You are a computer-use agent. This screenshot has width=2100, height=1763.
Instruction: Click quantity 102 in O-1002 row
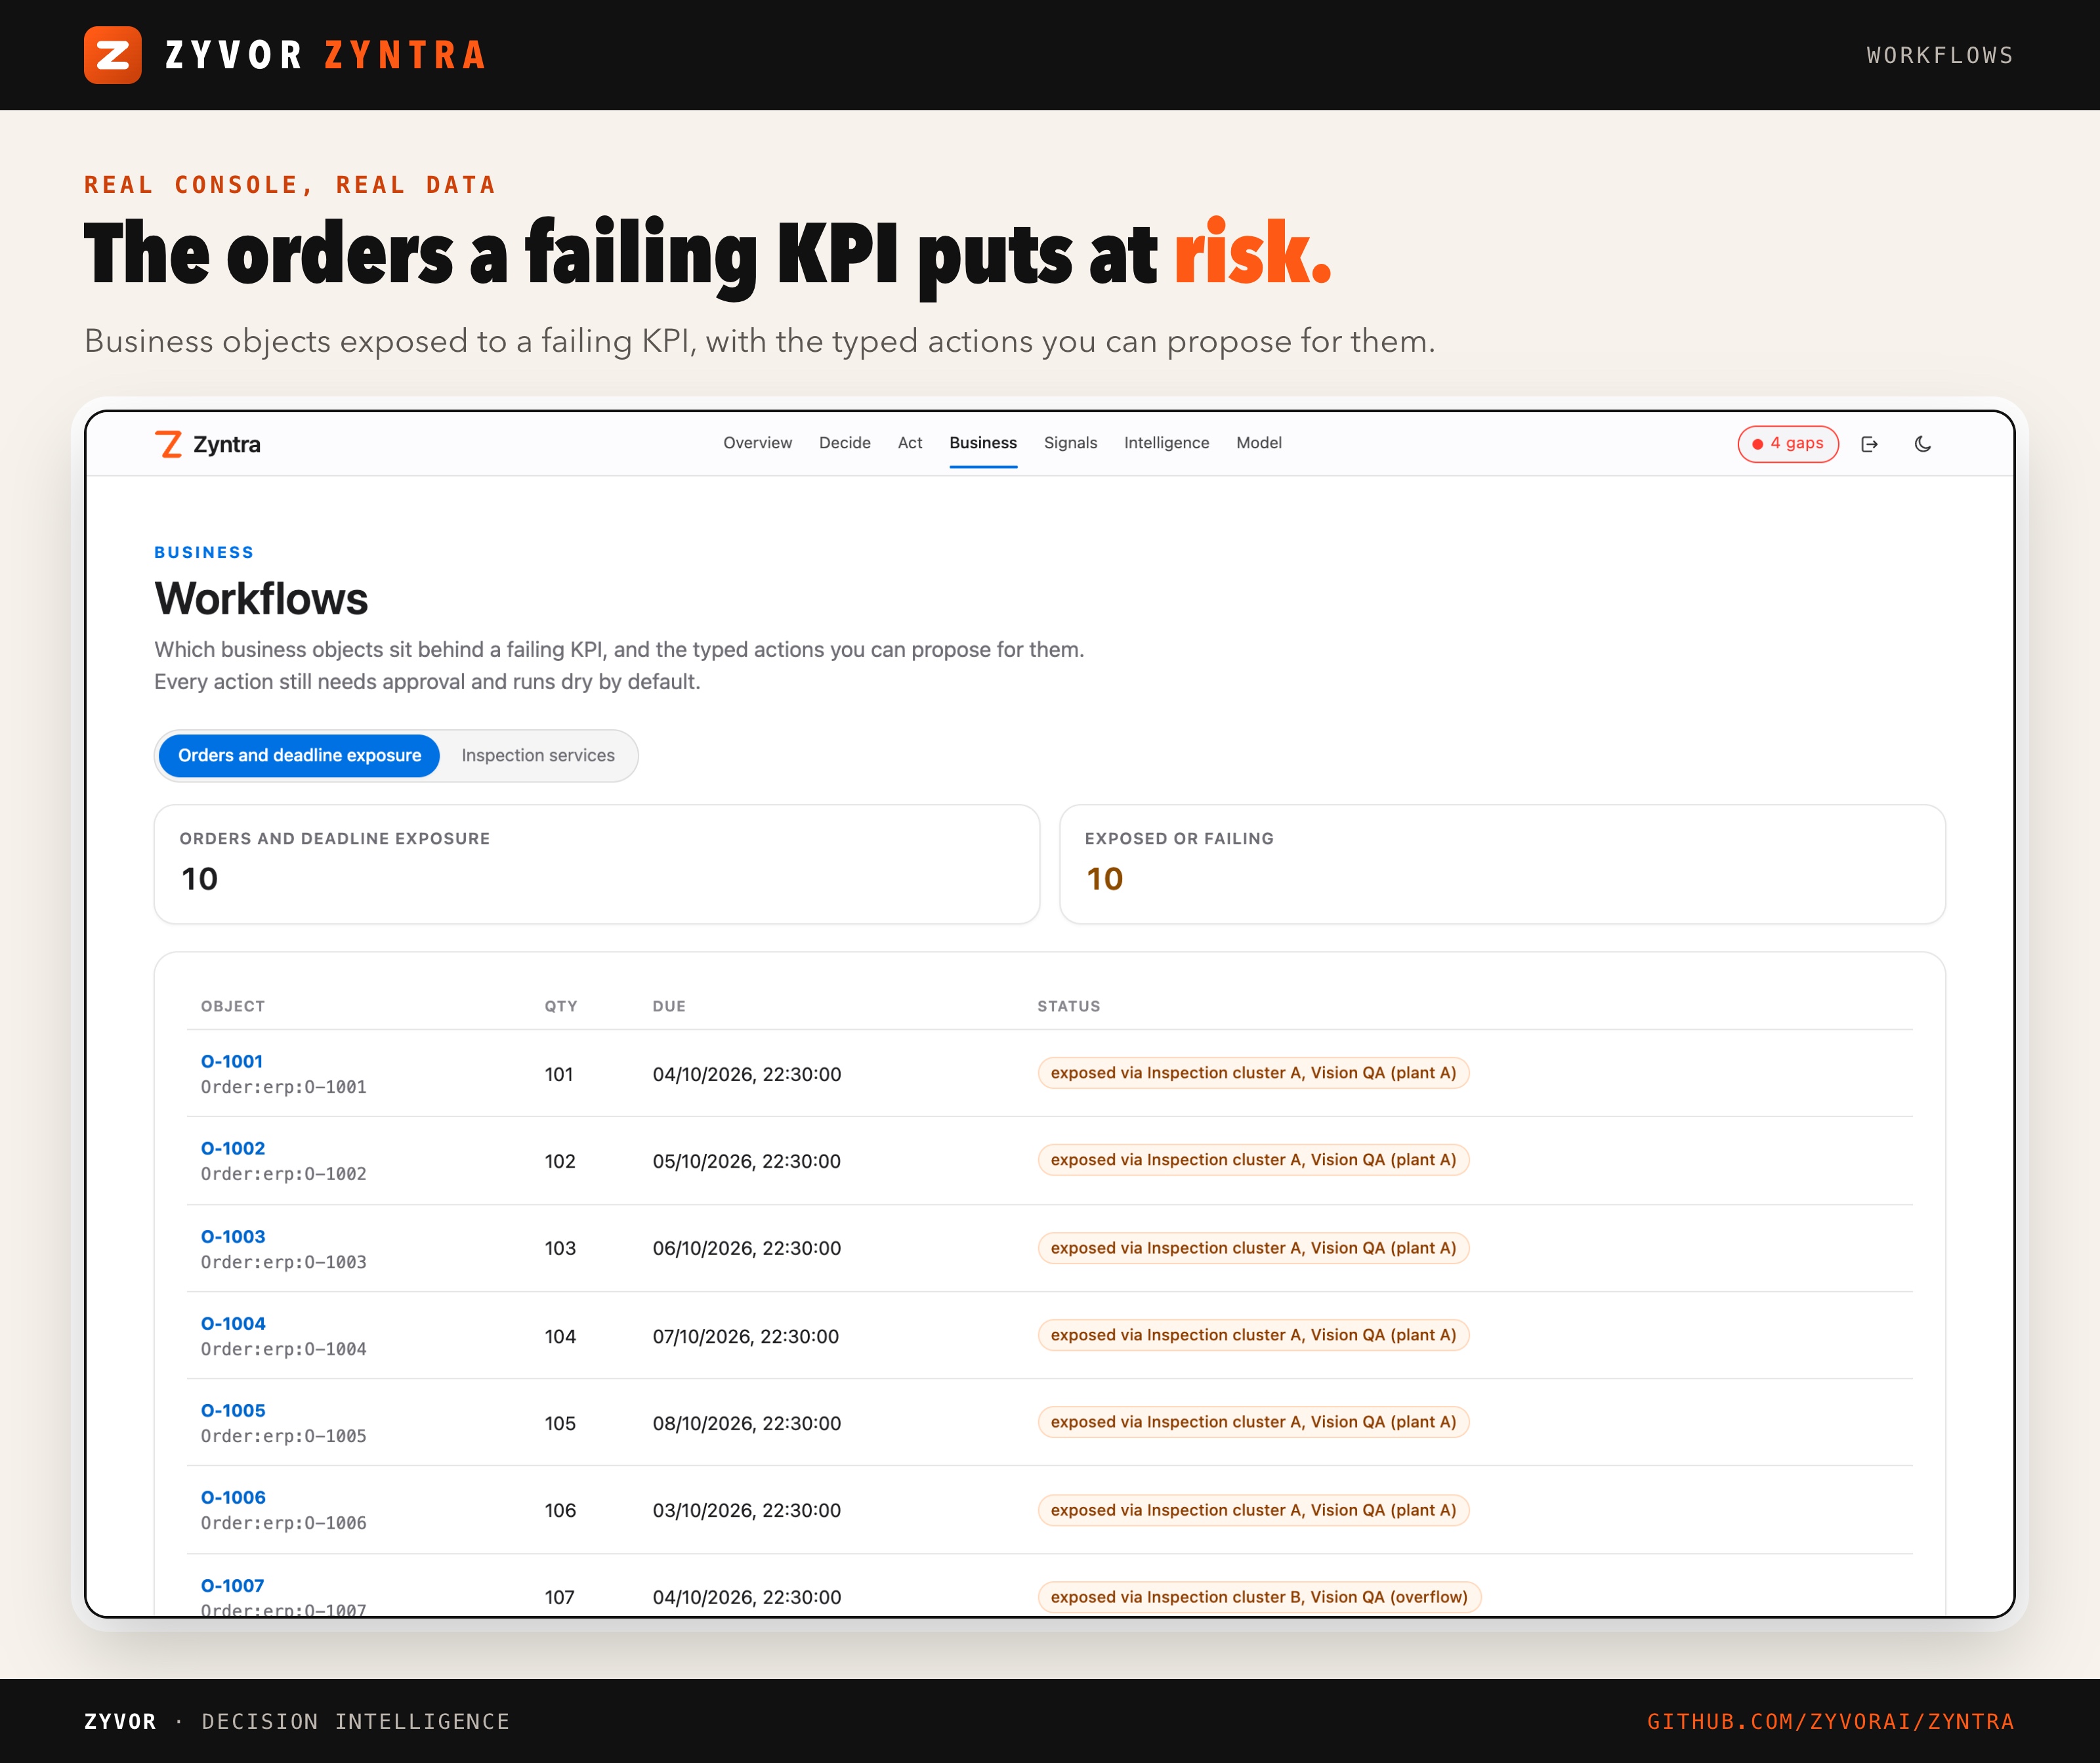560,1161
